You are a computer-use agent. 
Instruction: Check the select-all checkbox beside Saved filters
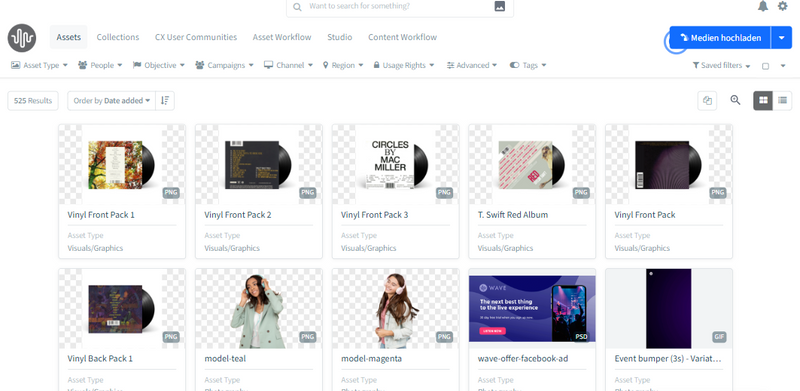click(x=765, y=66)
